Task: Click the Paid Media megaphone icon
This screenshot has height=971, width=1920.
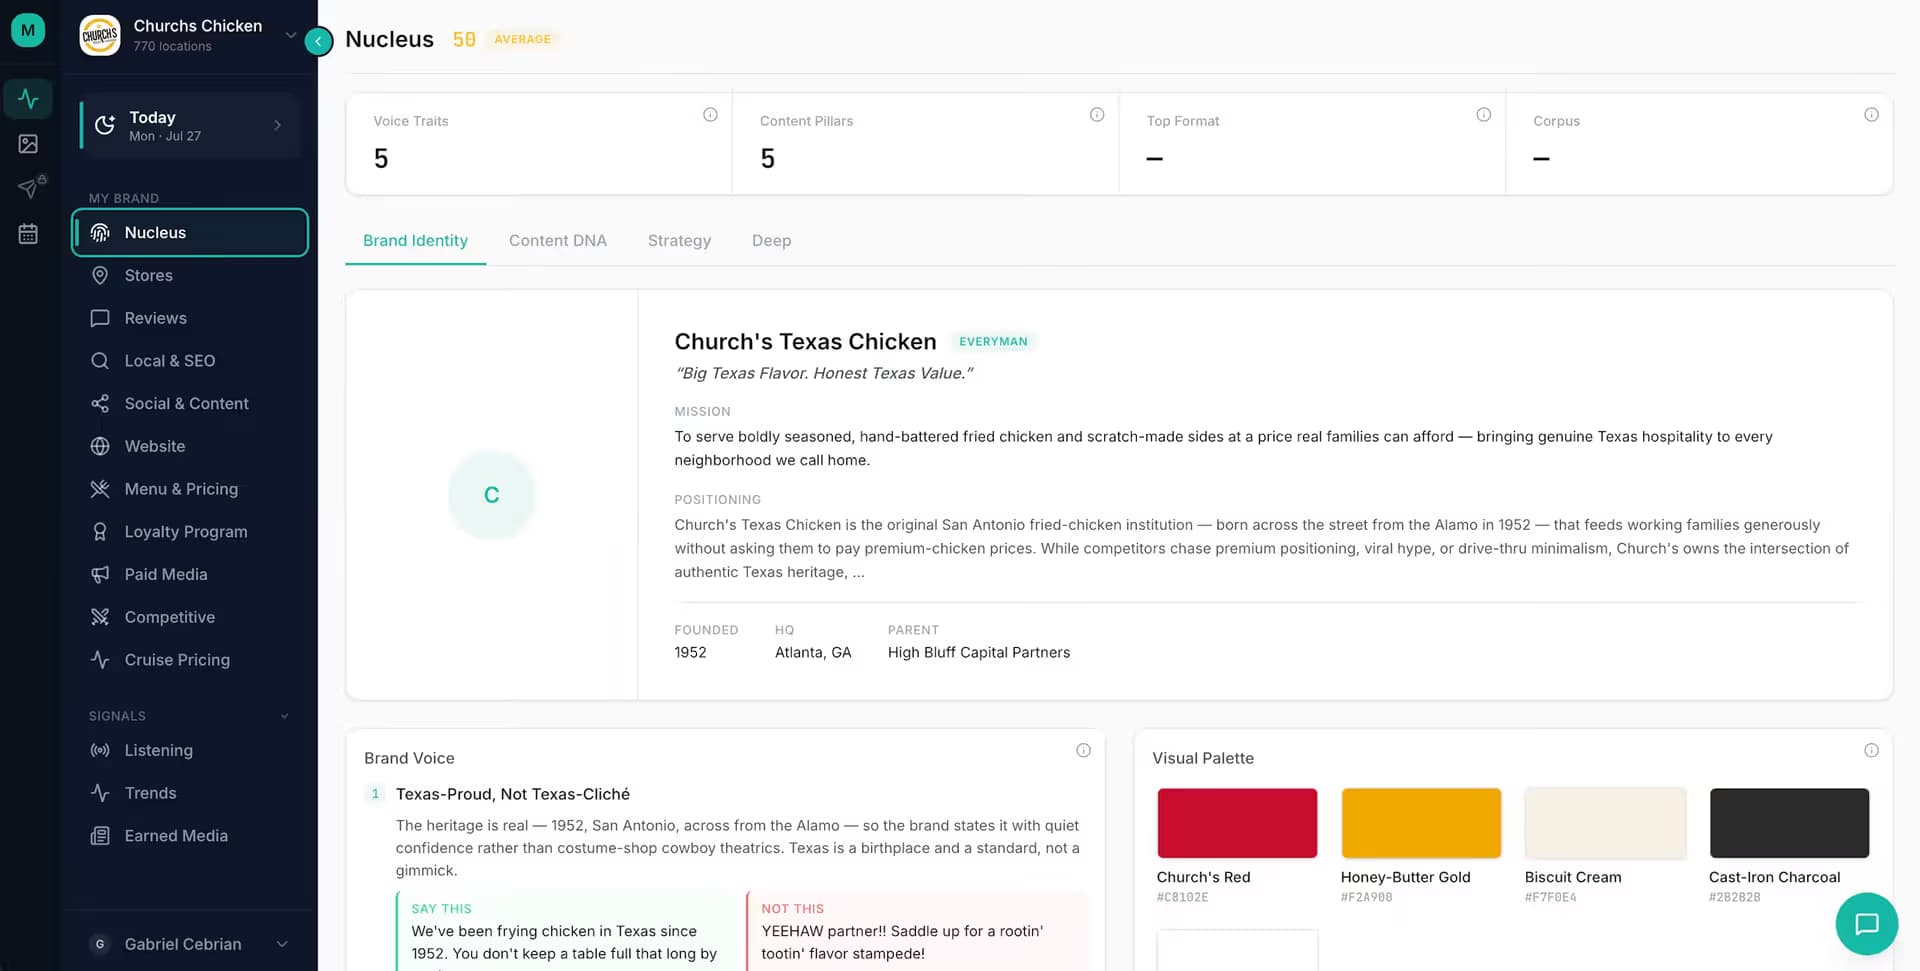Action: coord(100,574)
